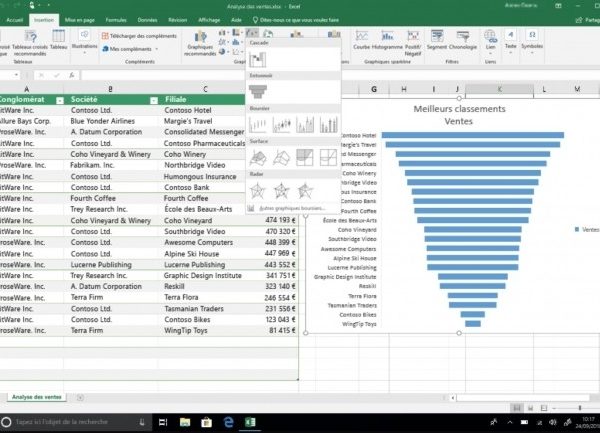Switch to the Mise en page tab

tap(80, 20)
